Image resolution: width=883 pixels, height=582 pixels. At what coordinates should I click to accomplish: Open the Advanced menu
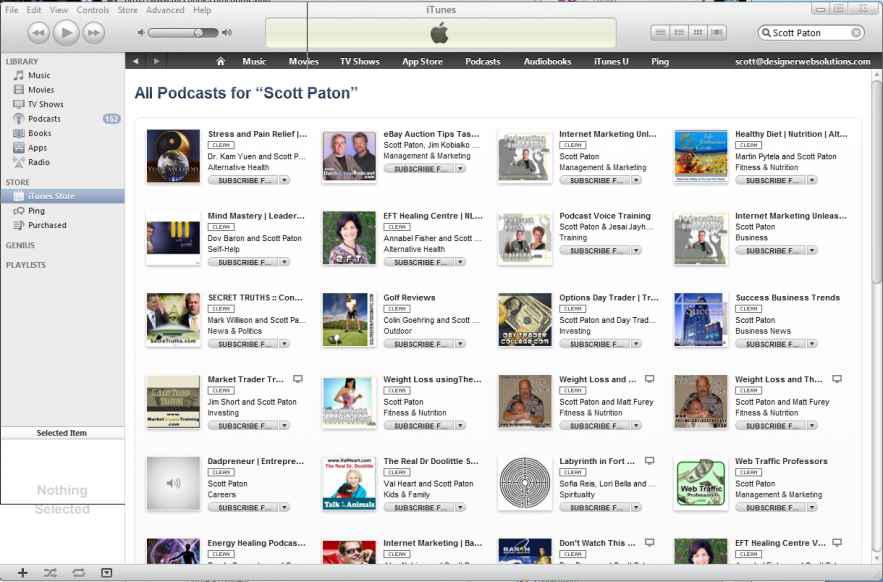click(166, 9)
